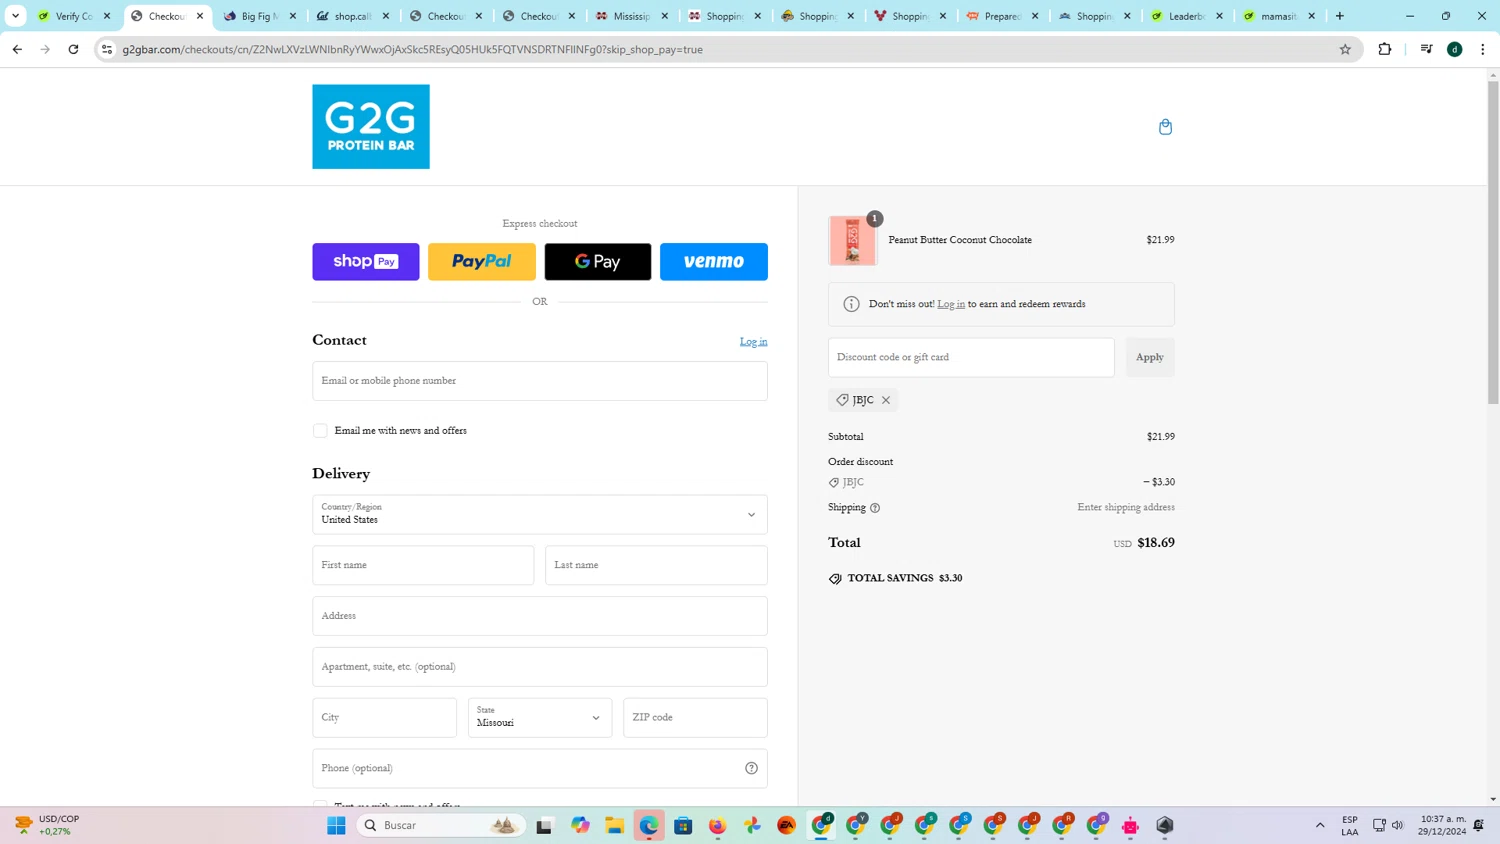Click the G2G Protein Bar logo
1500x844 pixels.
pyautogui.click(x=371, y=126)
